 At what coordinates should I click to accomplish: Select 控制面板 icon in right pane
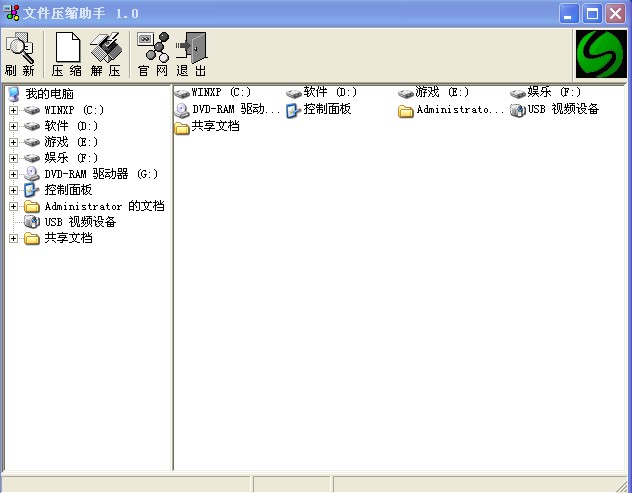pos(293,110)
